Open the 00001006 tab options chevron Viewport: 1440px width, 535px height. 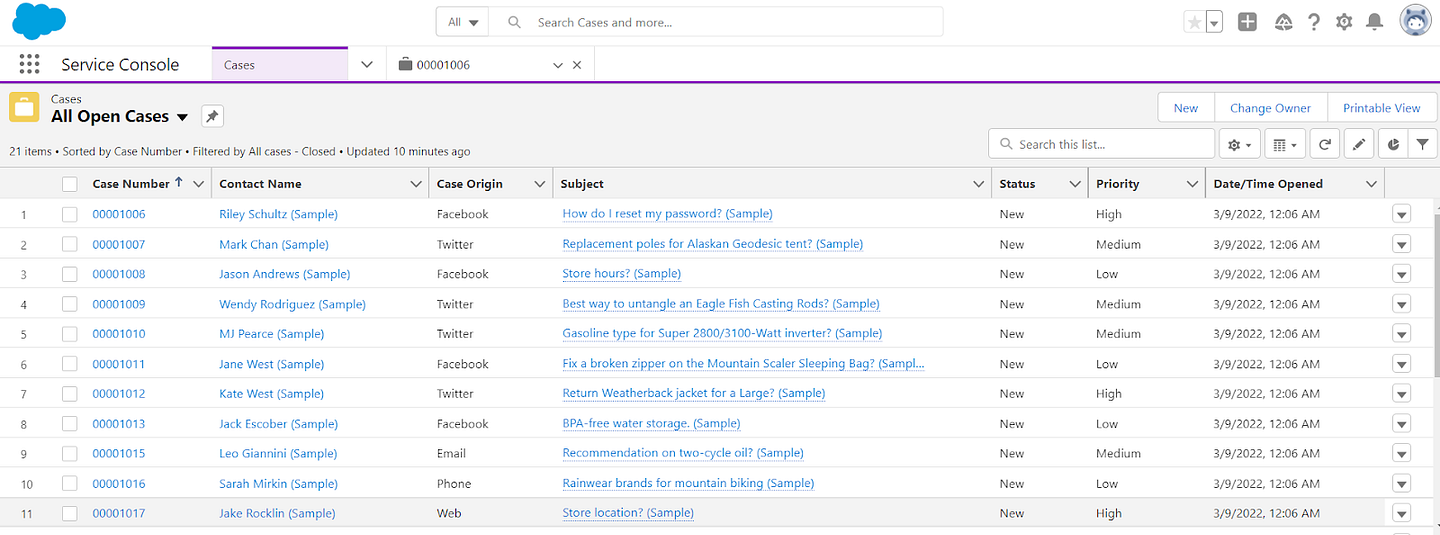[x=558, y=65]
